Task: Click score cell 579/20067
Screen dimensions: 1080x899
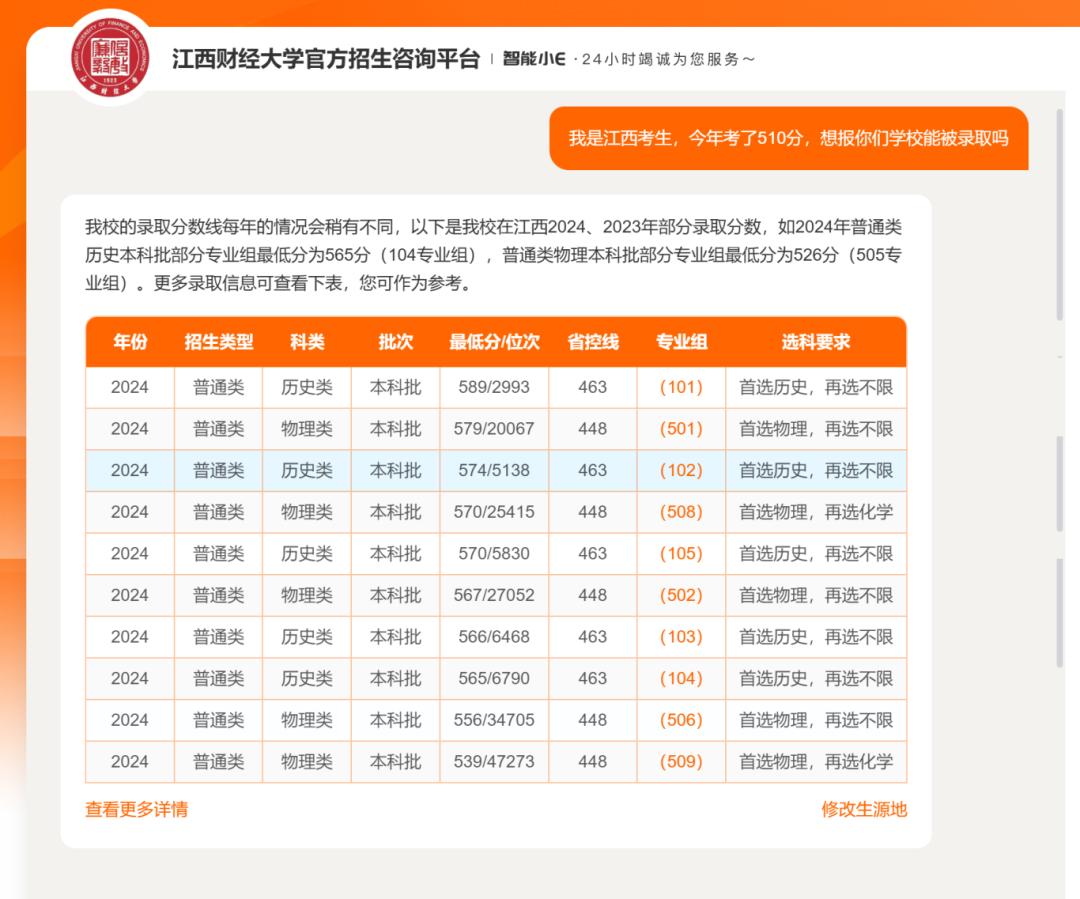Action: 494,428
